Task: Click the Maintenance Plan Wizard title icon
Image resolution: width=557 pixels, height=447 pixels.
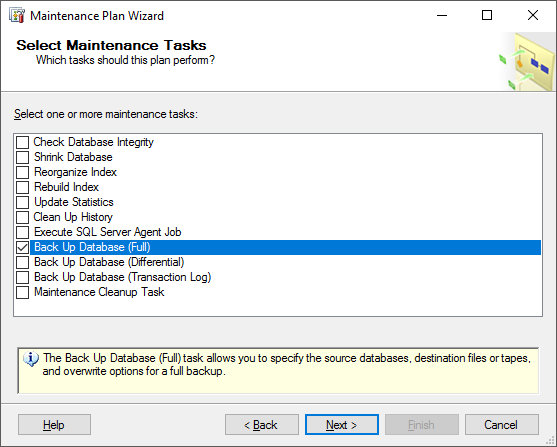Action: 17,16
